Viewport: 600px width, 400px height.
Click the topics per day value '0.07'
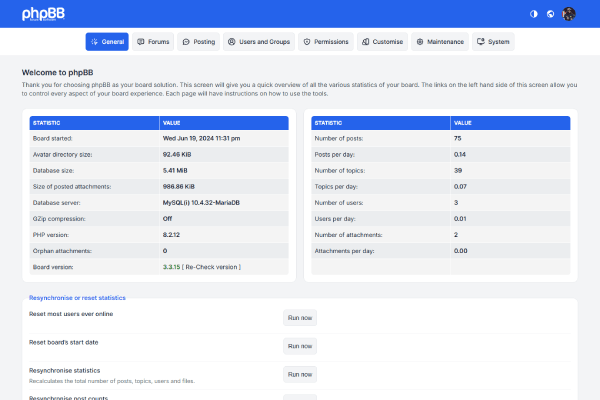pyautogui.click(x=460, y=186)
